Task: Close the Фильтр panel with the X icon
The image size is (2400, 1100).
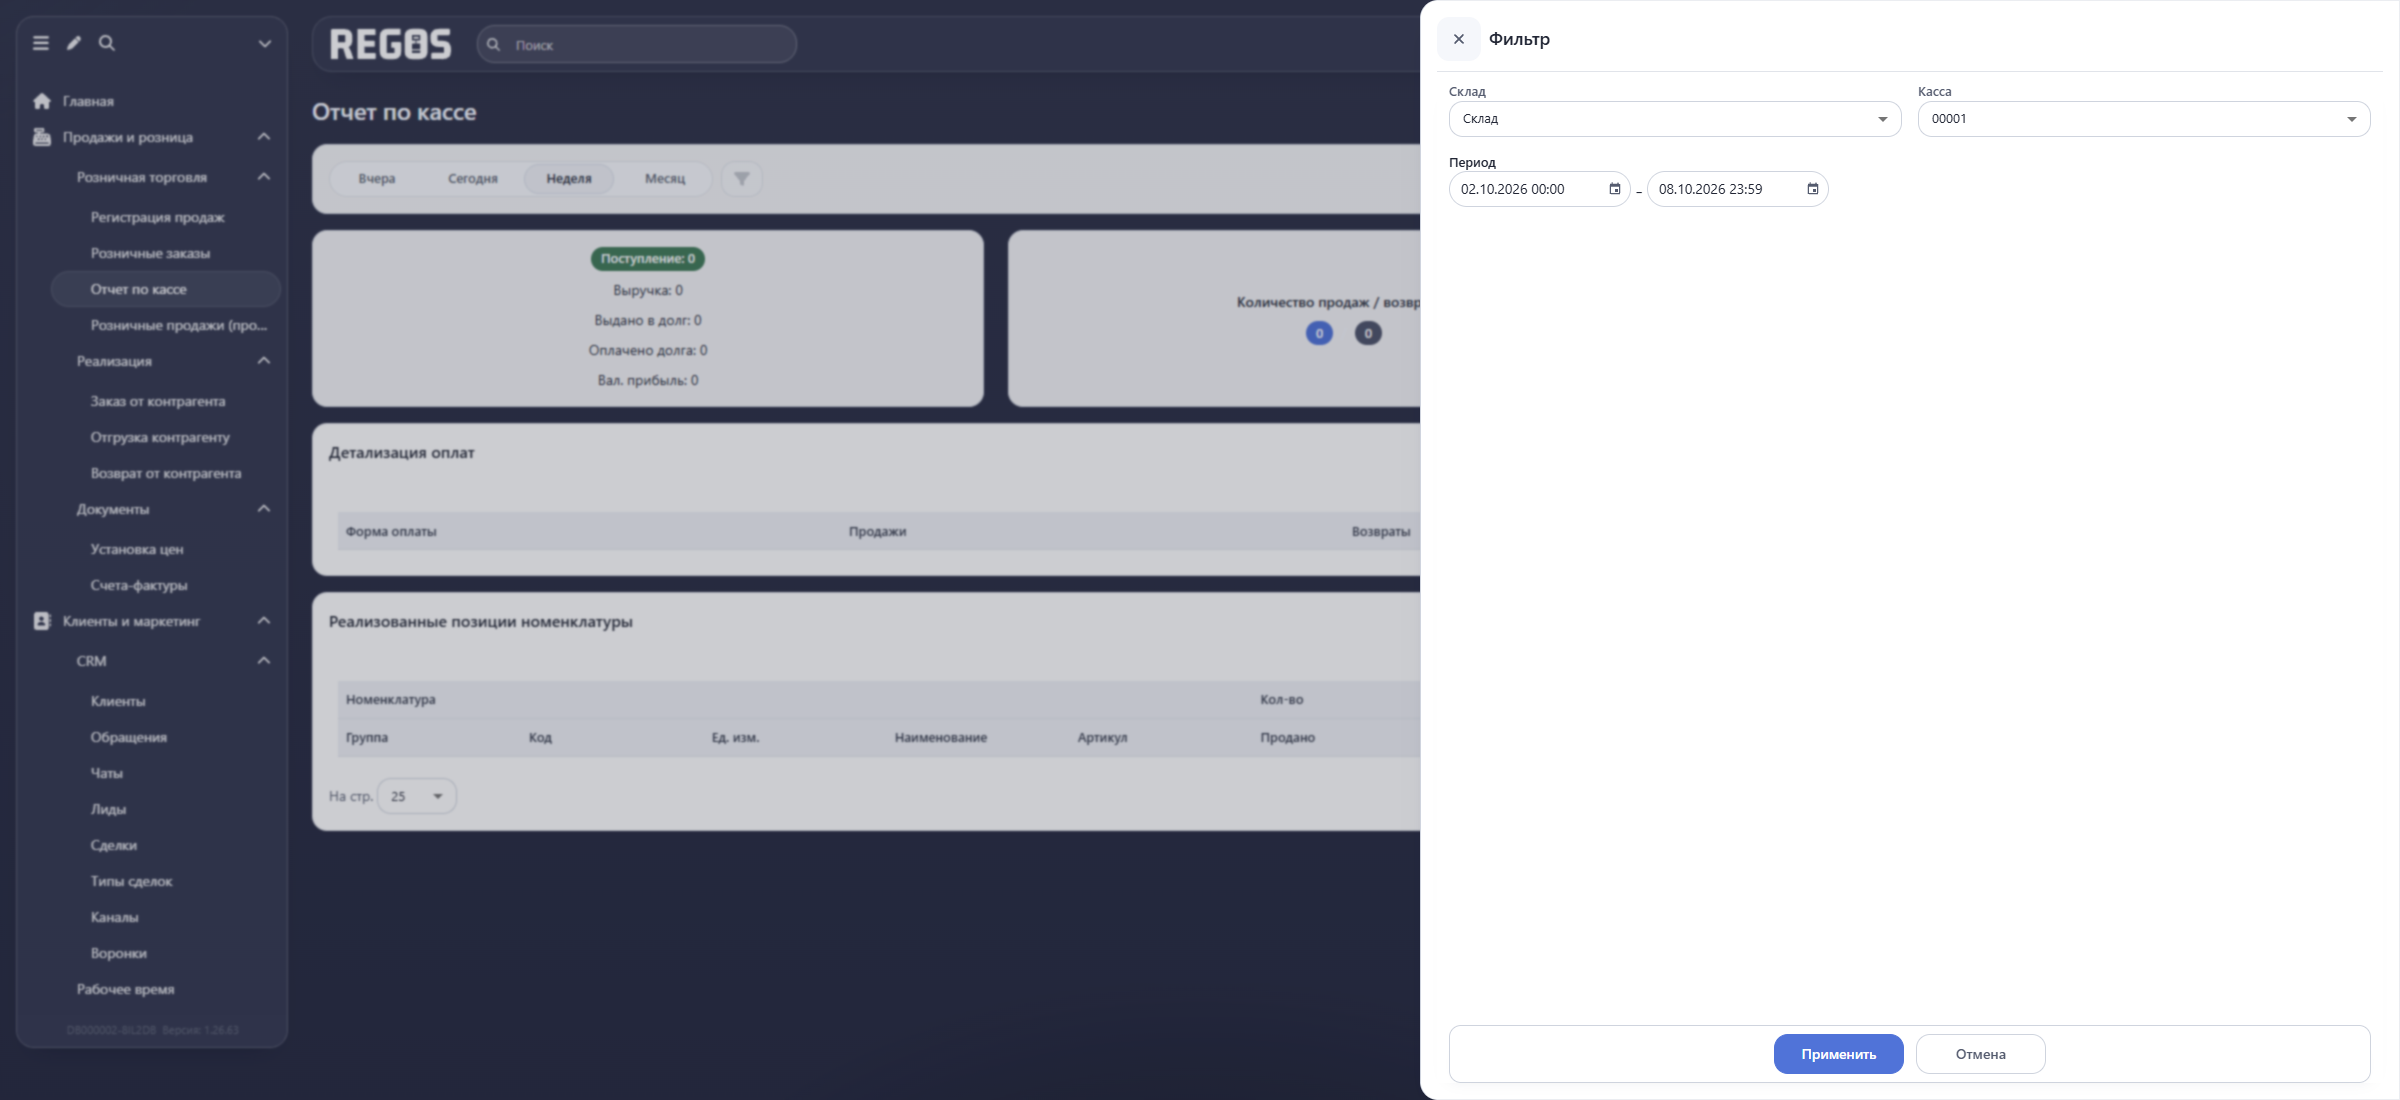Action: [x=1458, y=39]
